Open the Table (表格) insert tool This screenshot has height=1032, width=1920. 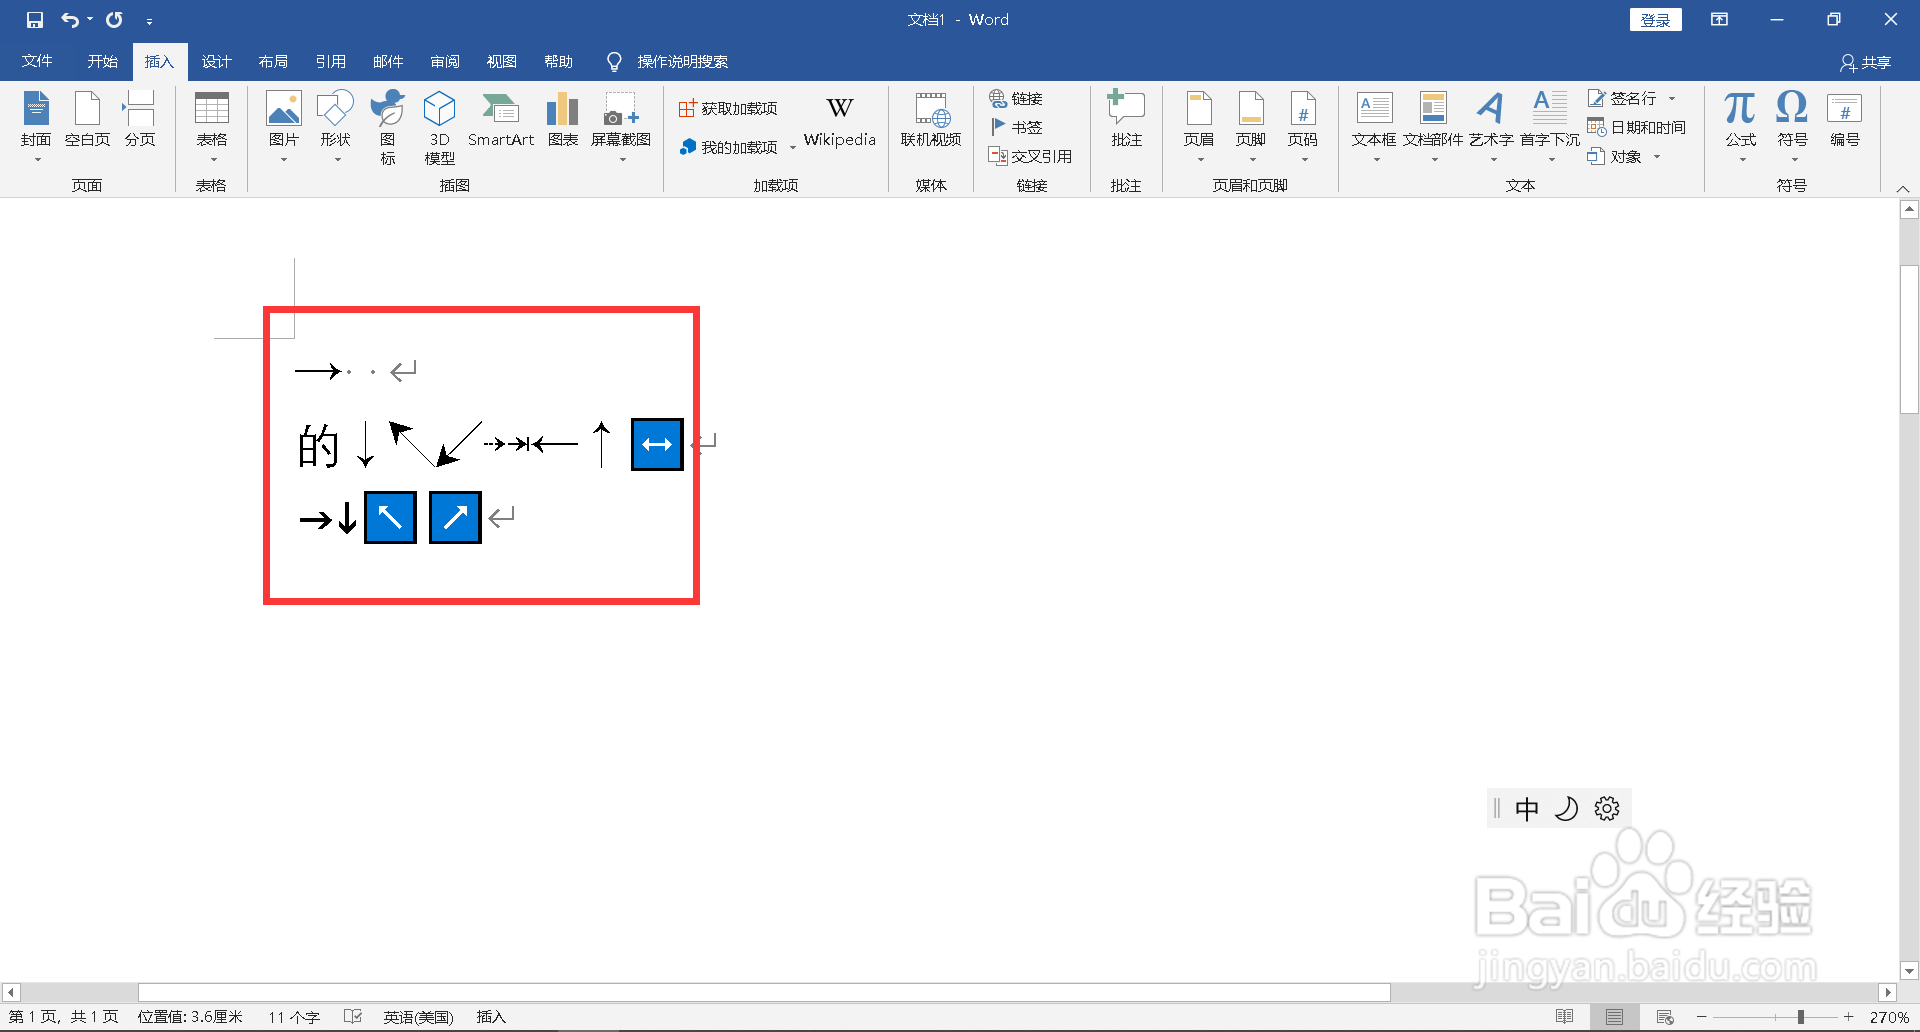[212, 127]
